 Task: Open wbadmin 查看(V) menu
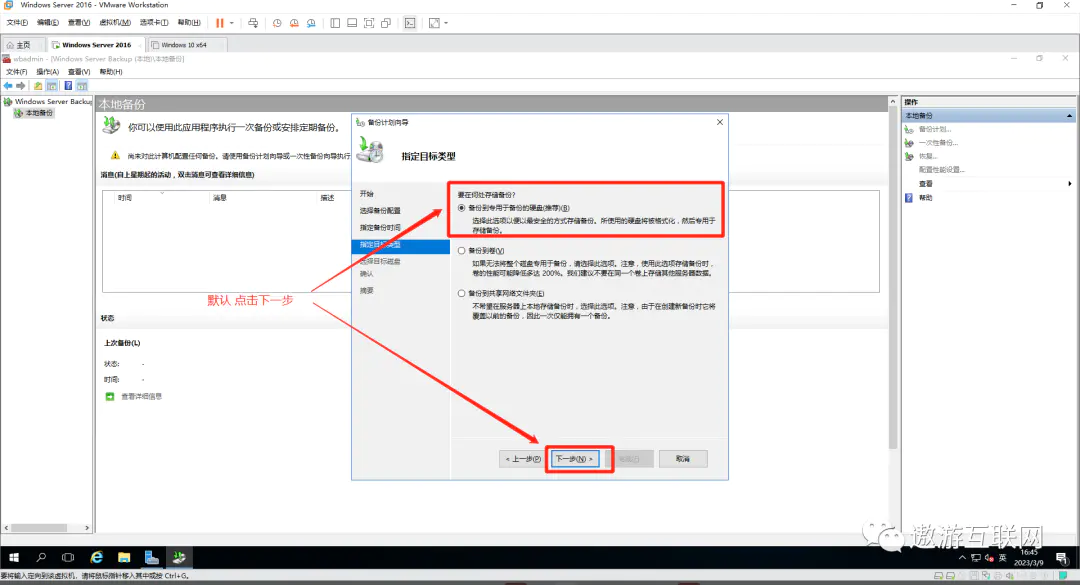click(x=79, y=72)
